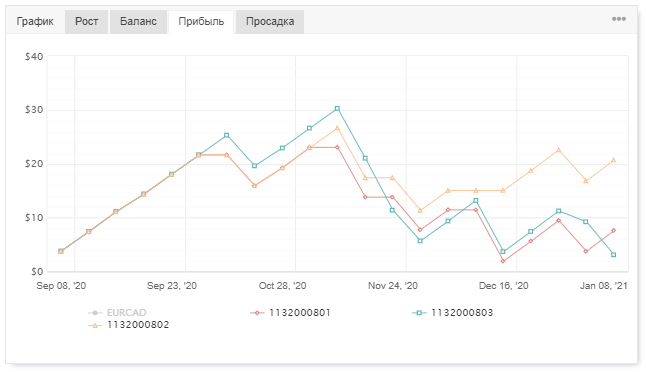Select the Баланс tab
646x372 pixels.
(138, 21)
